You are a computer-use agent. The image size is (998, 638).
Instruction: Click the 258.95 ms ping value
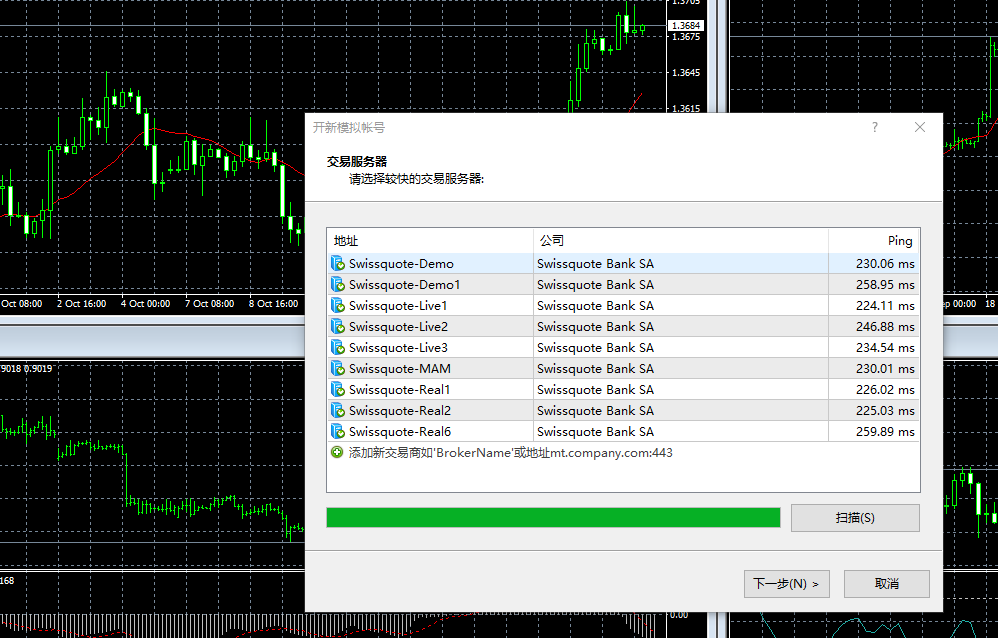tap(885, 285)
